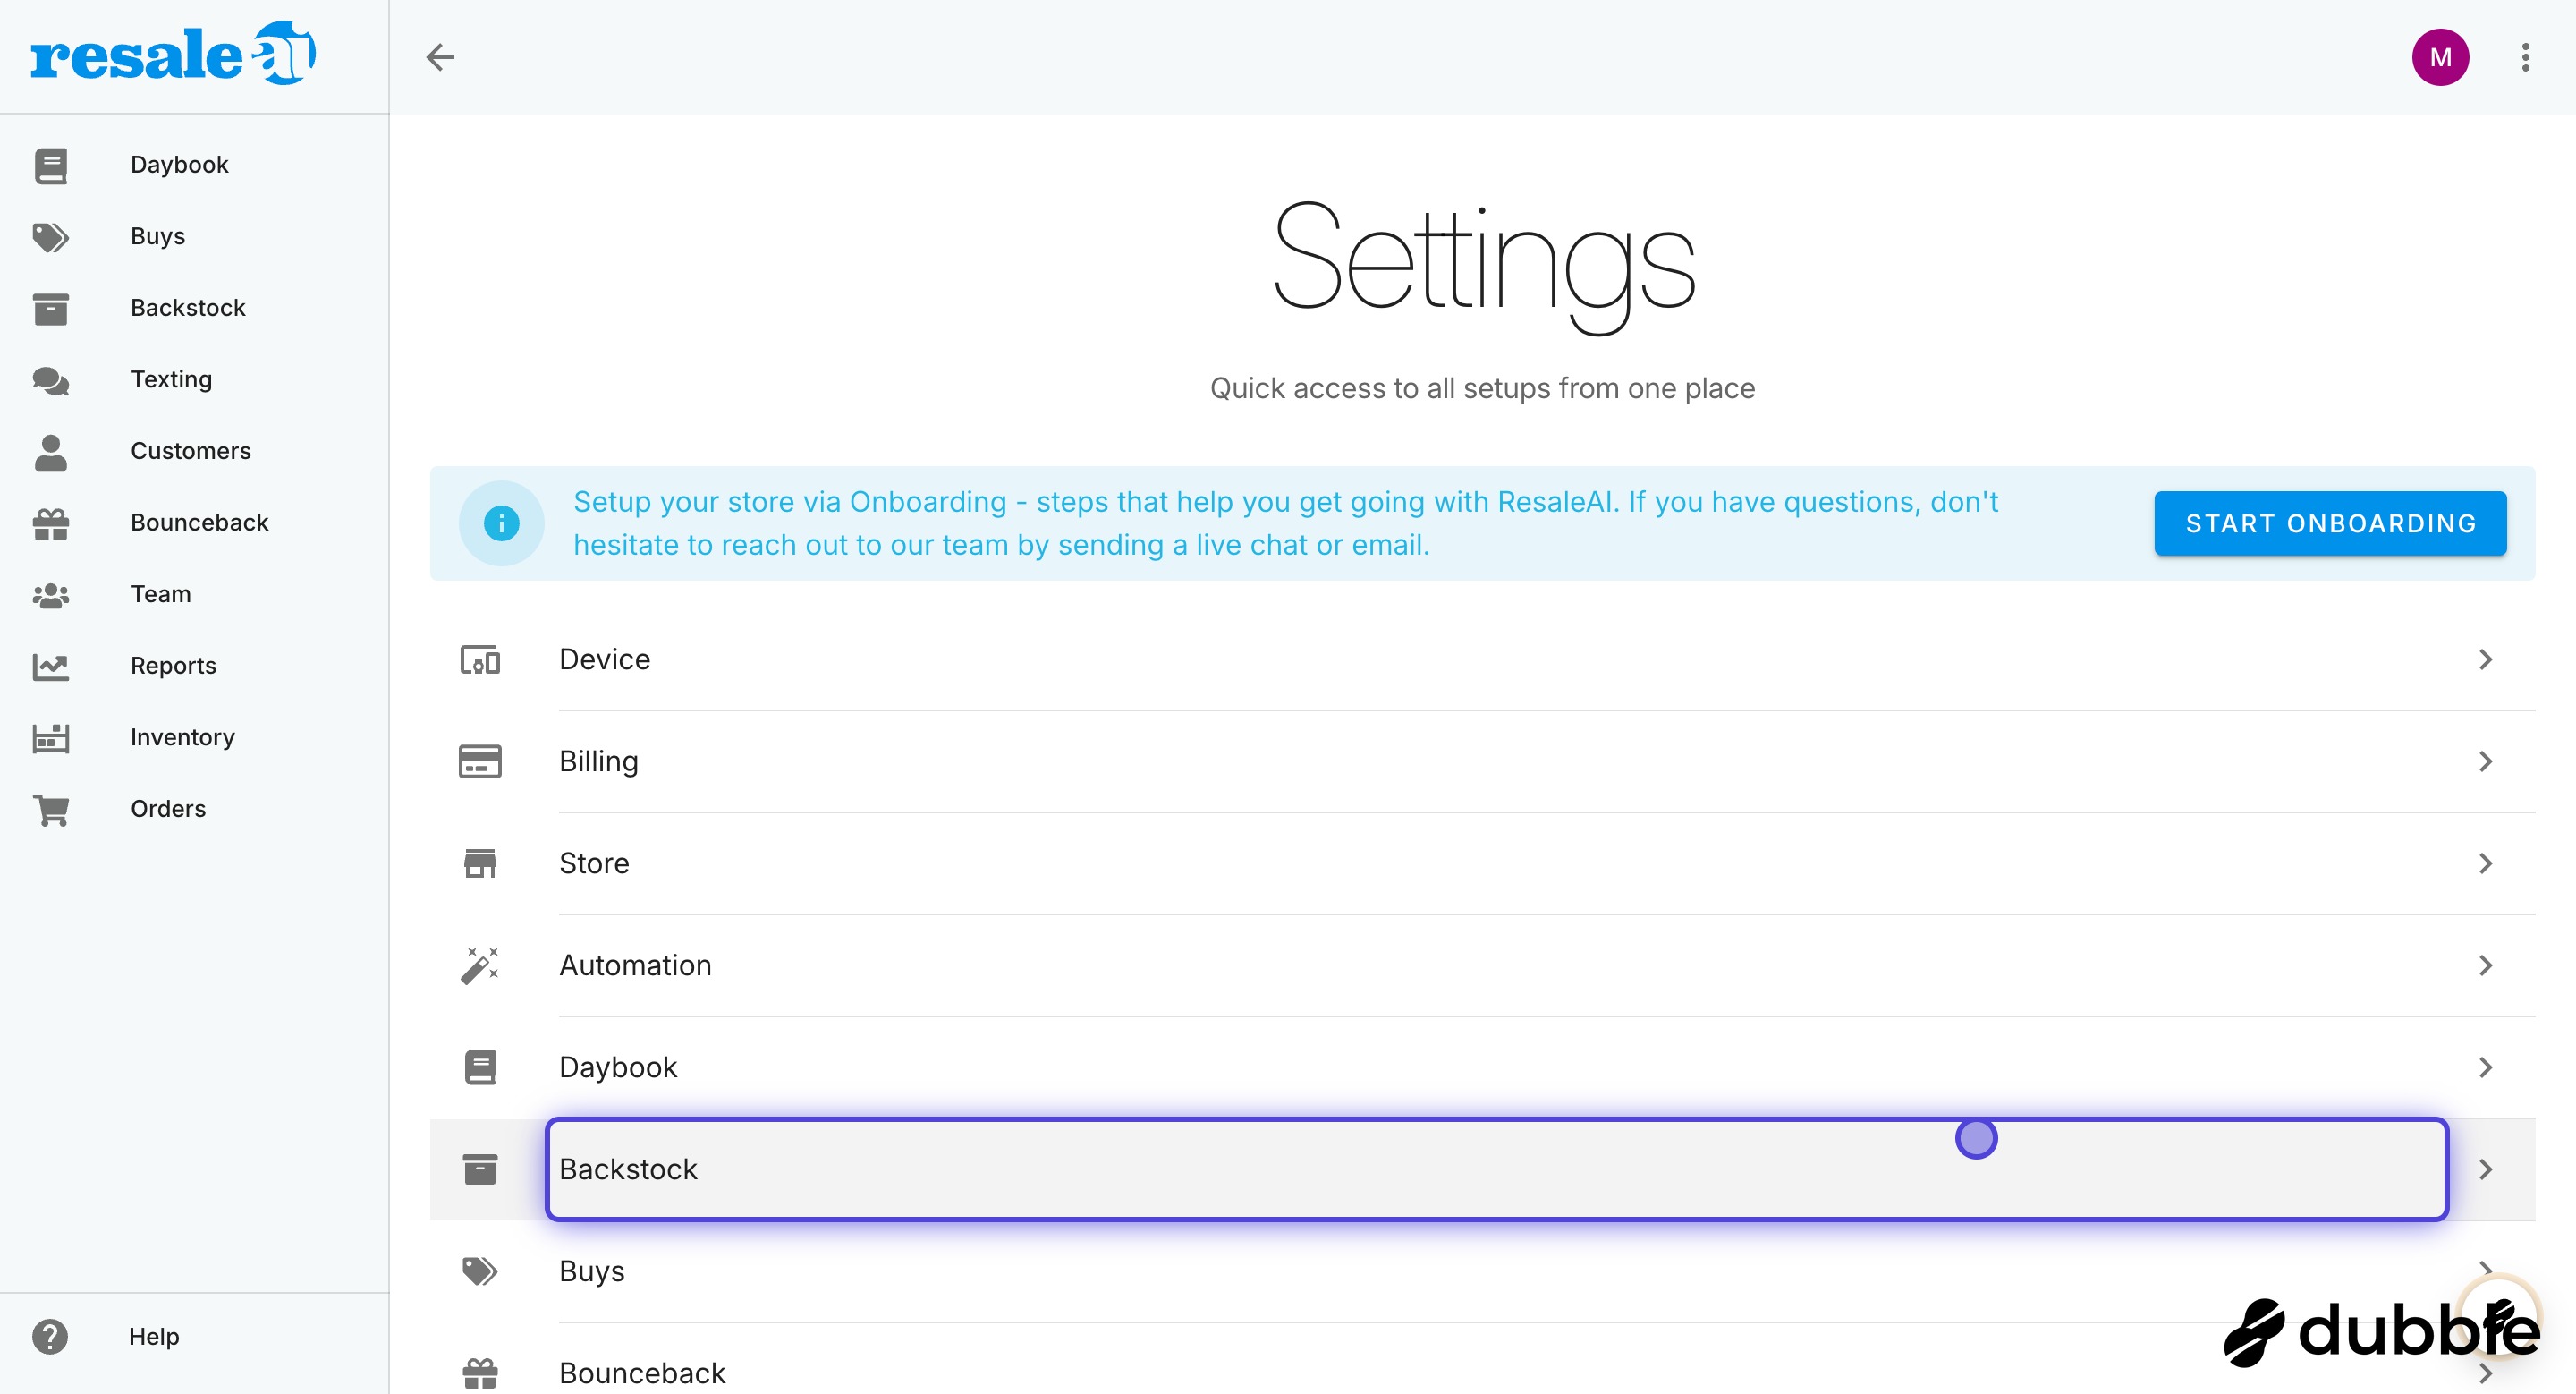Click the Inventory shelf icon in sidebar
The height and width of the screenshot is (1394, 2576).
[x=50, y=738]
